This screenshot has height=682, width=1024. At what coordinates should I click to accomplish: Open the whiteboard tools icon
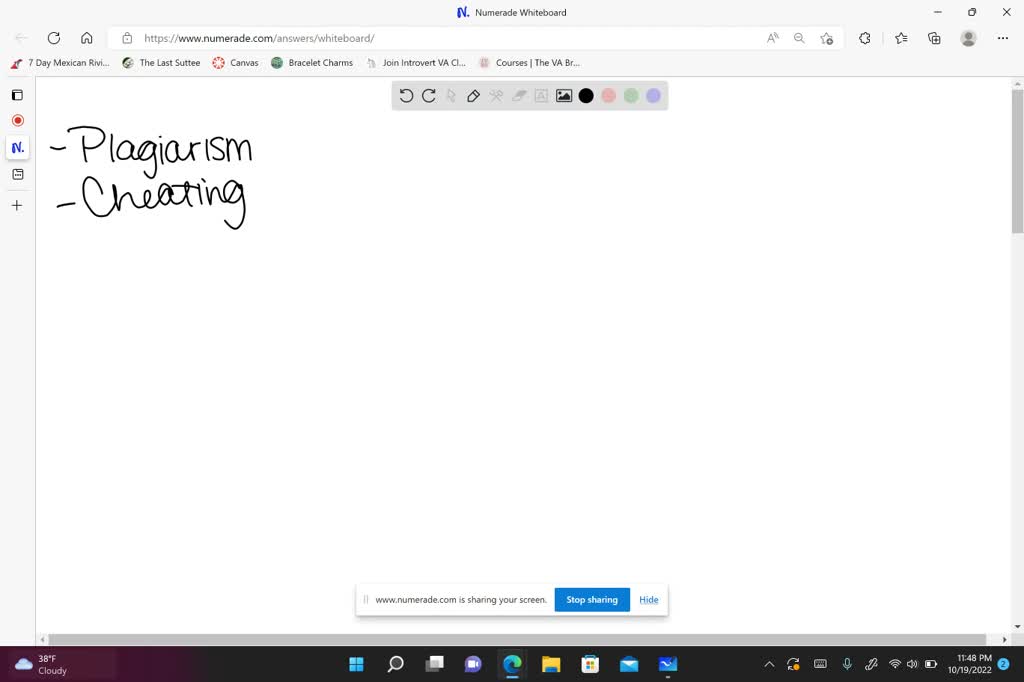[496, 96]
